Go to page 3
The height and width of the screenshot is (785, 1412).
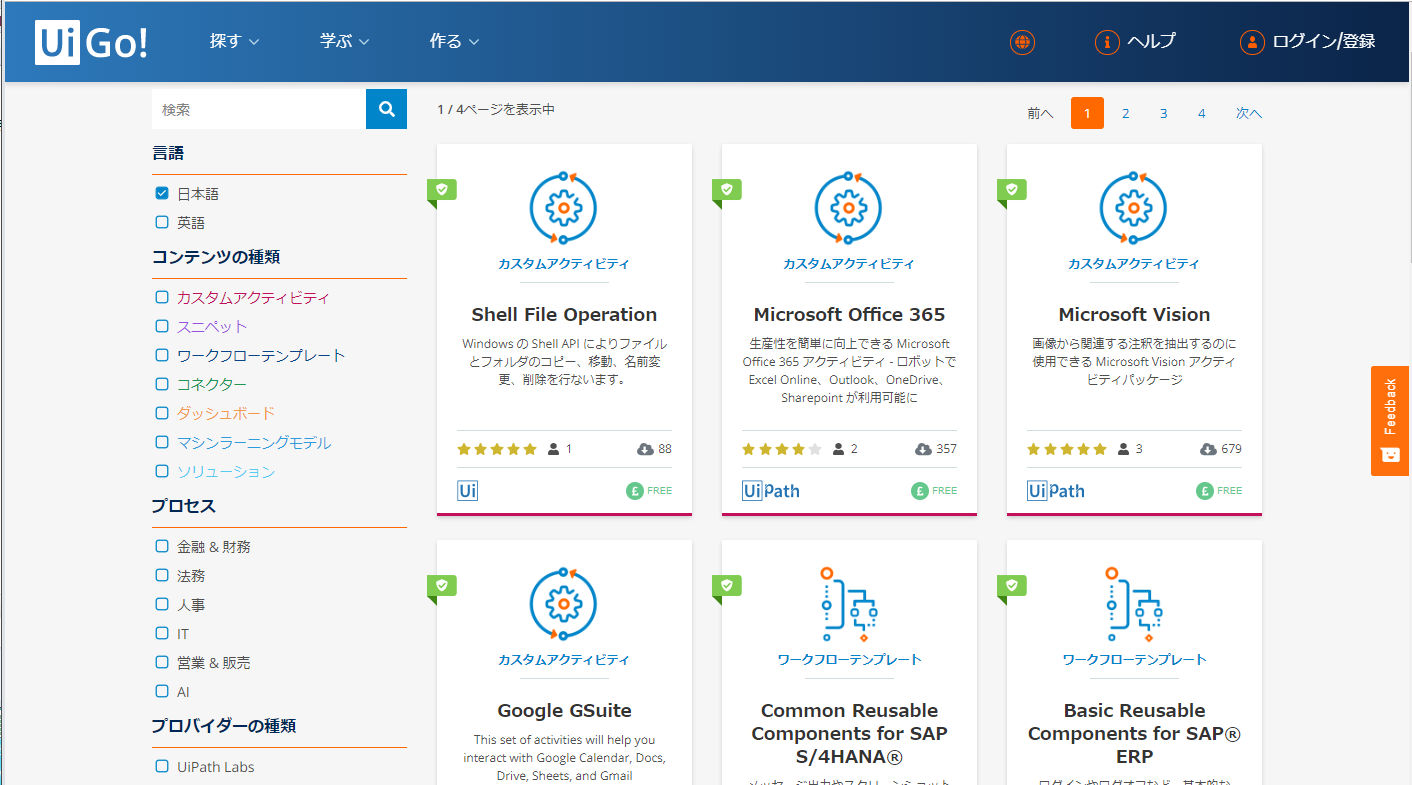click(1163, 113)
